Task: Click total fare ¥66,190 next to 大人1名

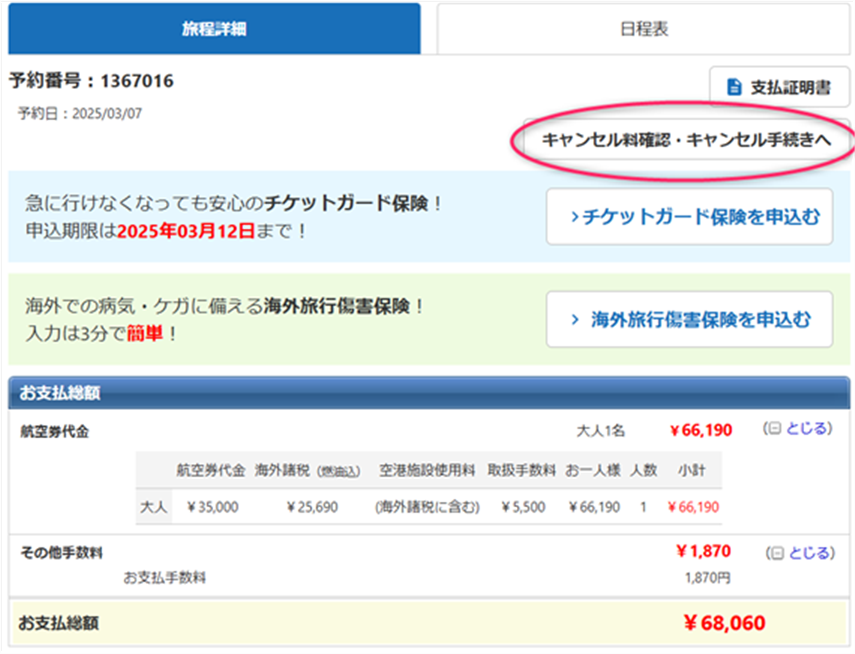Action: coord(701,430)
